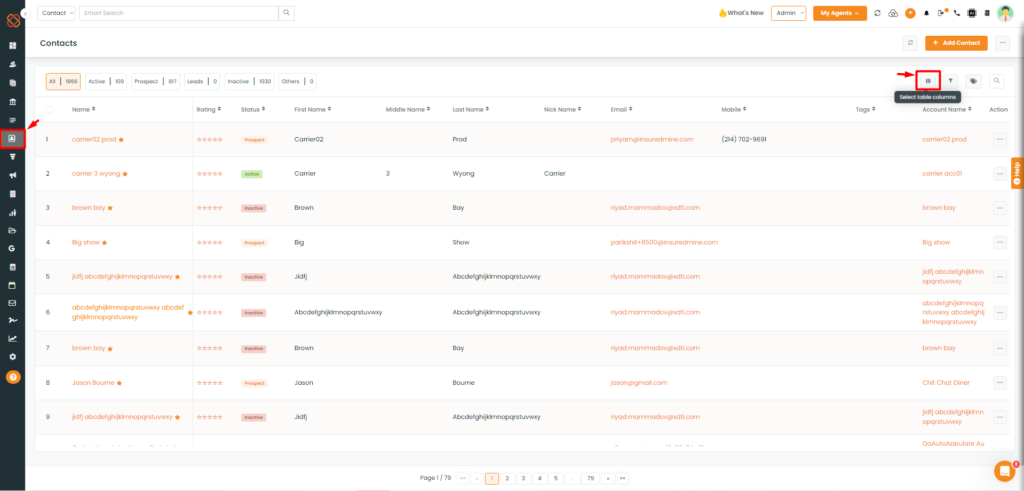This screenshot has width=1024, height=491.
Task: Open the envelope mail sidebar icon
Action: click(12, 303)
